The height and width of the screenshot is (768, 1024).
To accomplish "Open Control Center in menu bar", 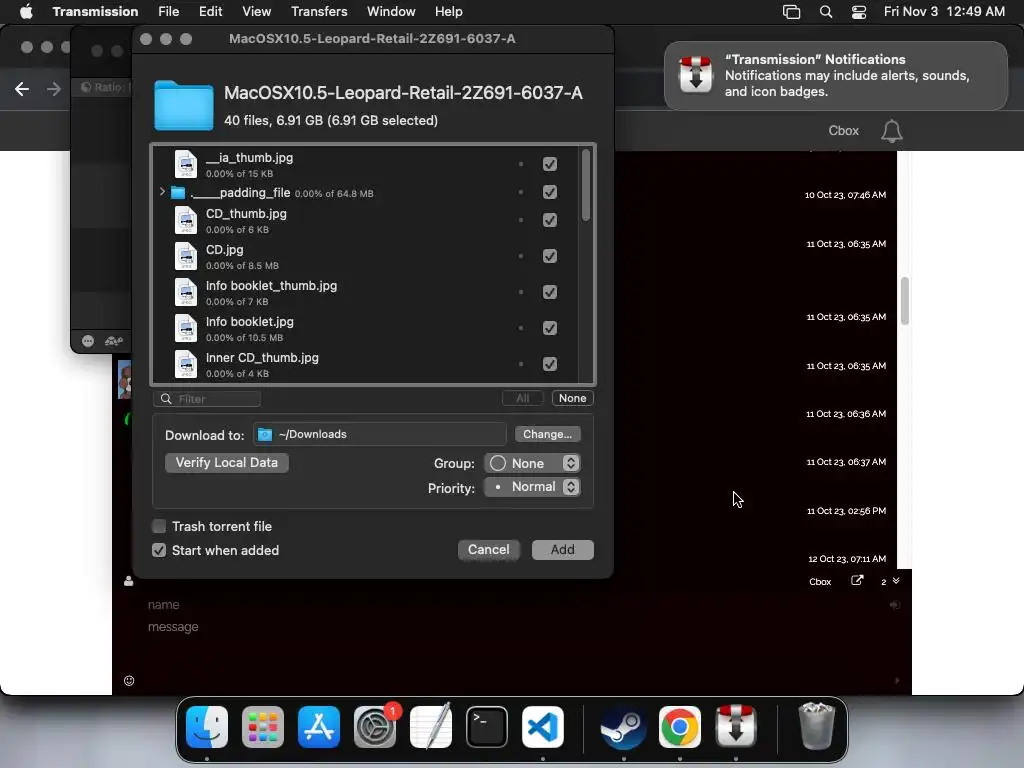I will pos(859,11).
